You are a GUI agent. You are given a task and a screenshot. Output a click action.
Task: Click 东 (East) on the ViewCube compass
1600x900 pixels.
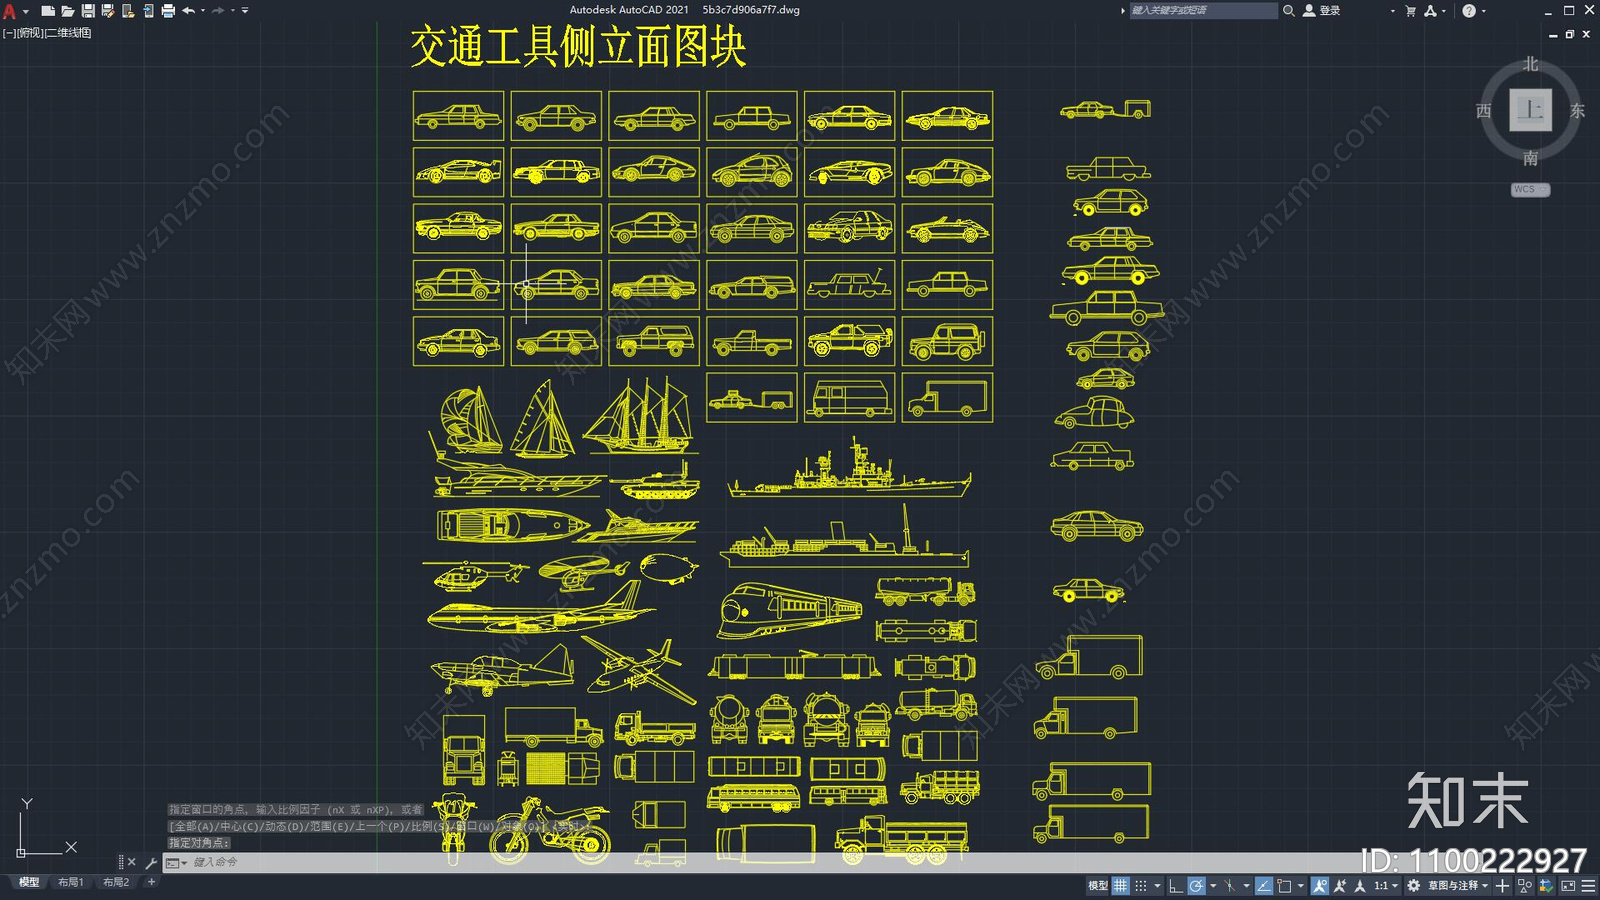pyautogui.click(x=1577, y=111)
